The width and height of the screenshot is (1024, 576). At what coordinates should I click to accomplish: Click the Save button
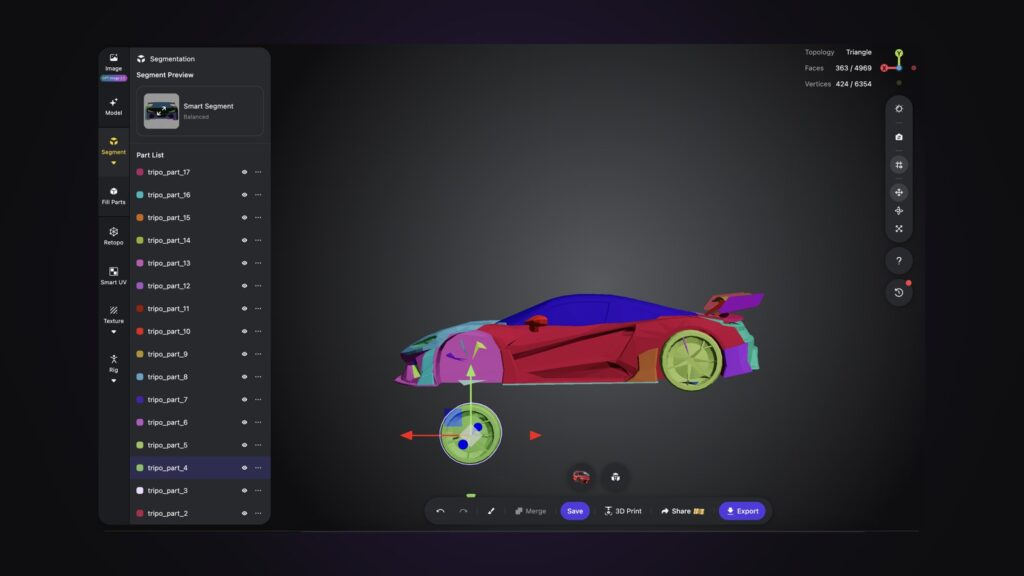(x=575, y=511)
